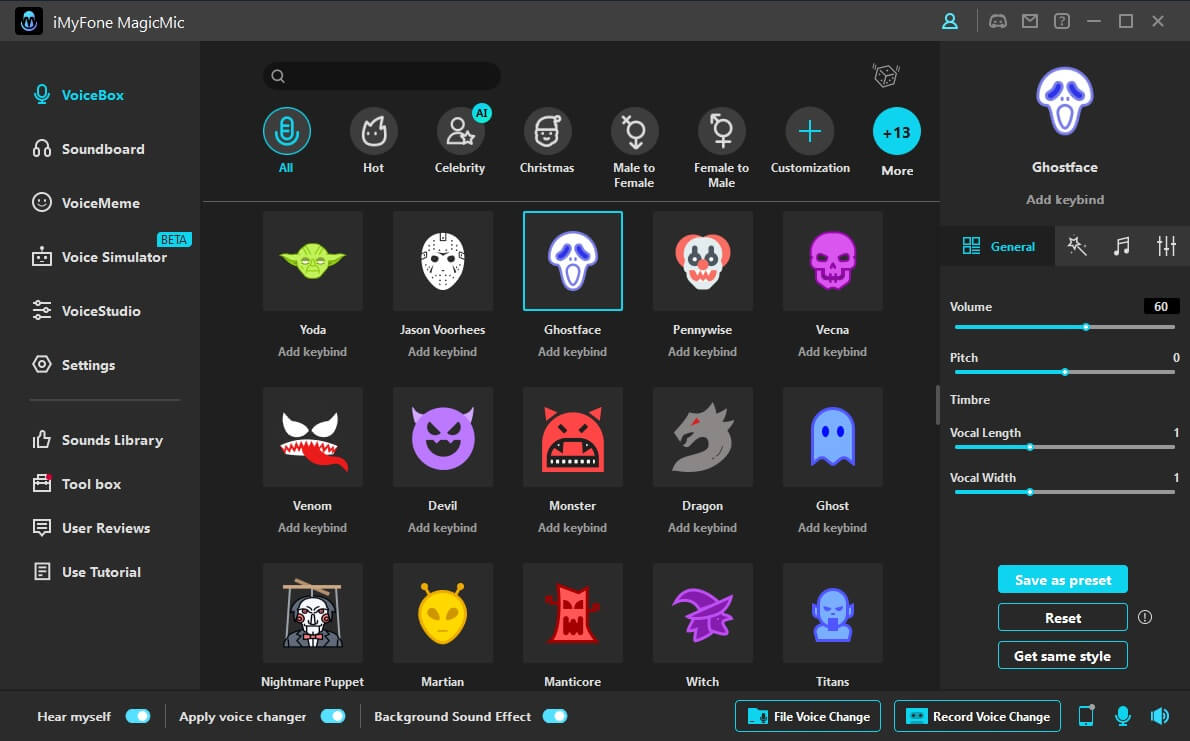Open the Discord community icon
This screenshot has width=1190, height=741.
pos(997,21)
